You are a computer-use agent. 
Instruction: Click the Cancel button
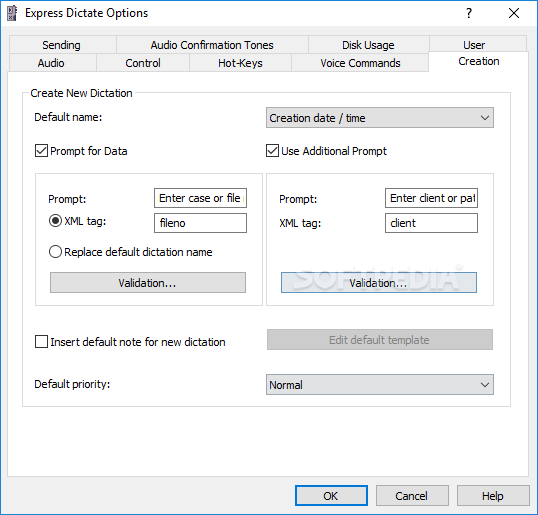[x=412, y=496]
